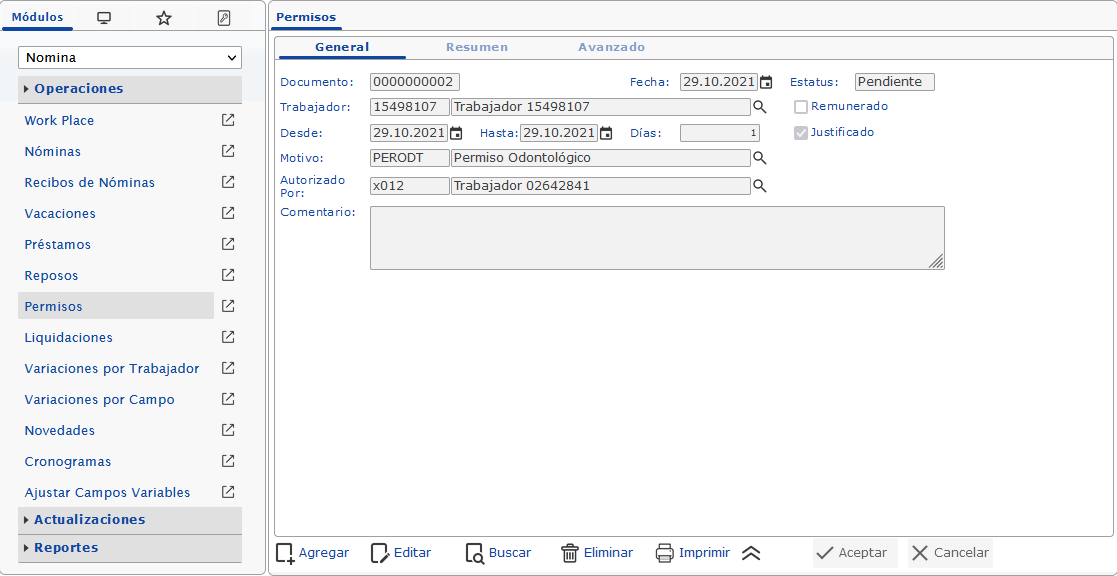Screen dimensions: 1117x576
Task: Open Variaciones por Trabajador link
Action: coord(112,369)
